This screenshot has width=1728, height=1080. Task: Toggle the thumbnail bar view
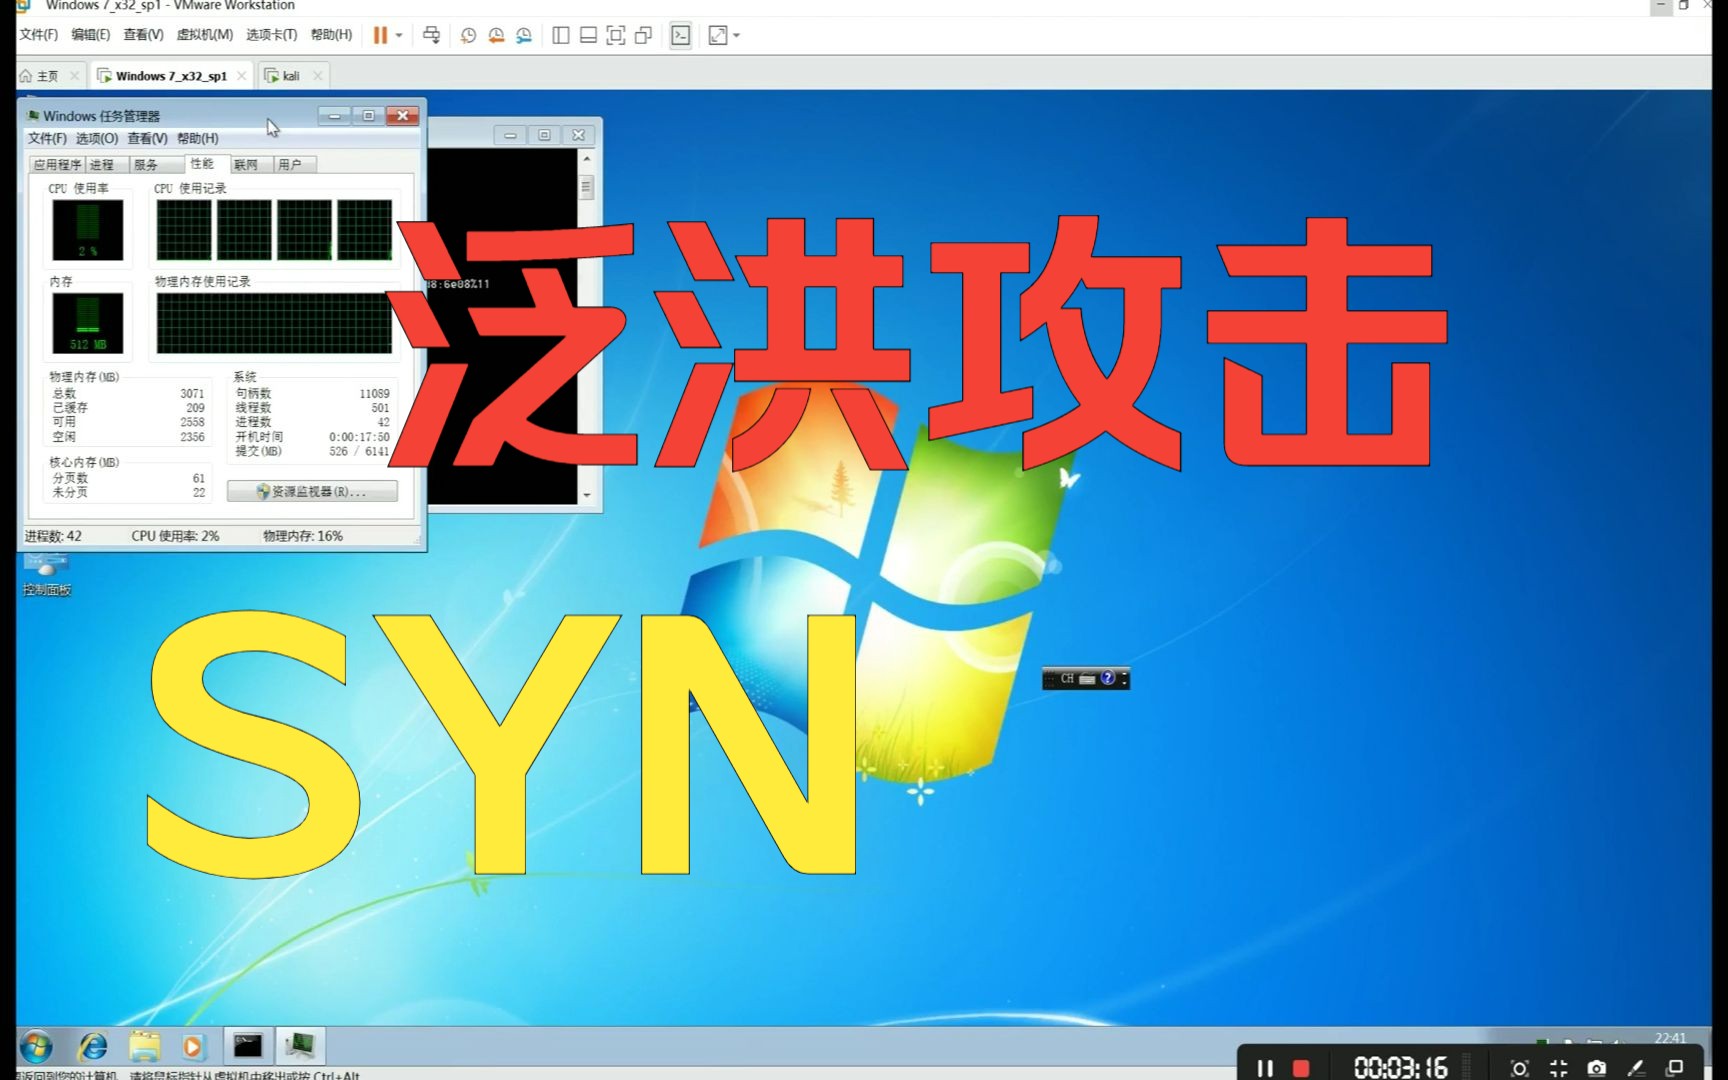(x=589, y=35)
